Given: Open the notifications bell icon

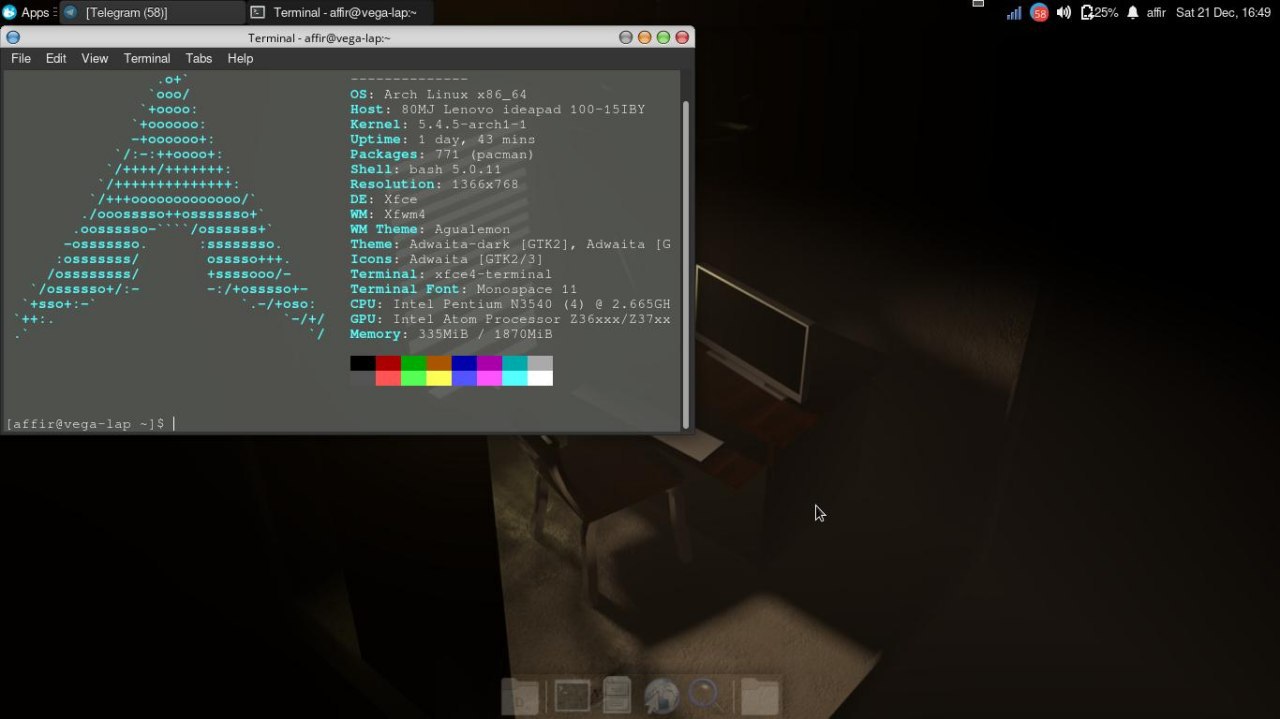Looking at the screenshot, I should [x=1133, y=13].
